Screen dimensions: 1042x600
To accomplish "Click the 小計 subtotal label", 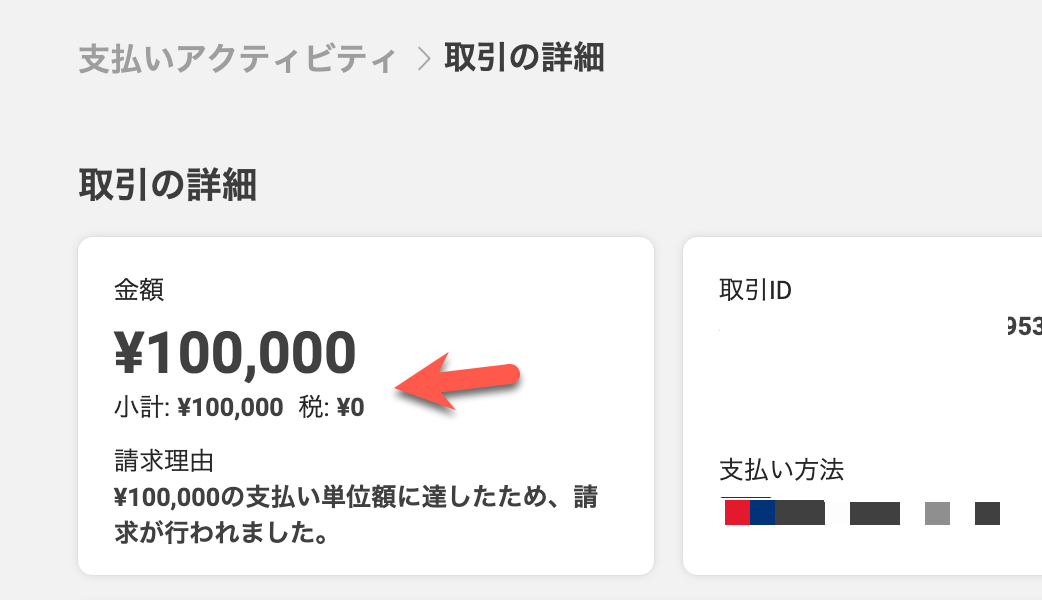I will pyautogui.click(x=142, y=408).
